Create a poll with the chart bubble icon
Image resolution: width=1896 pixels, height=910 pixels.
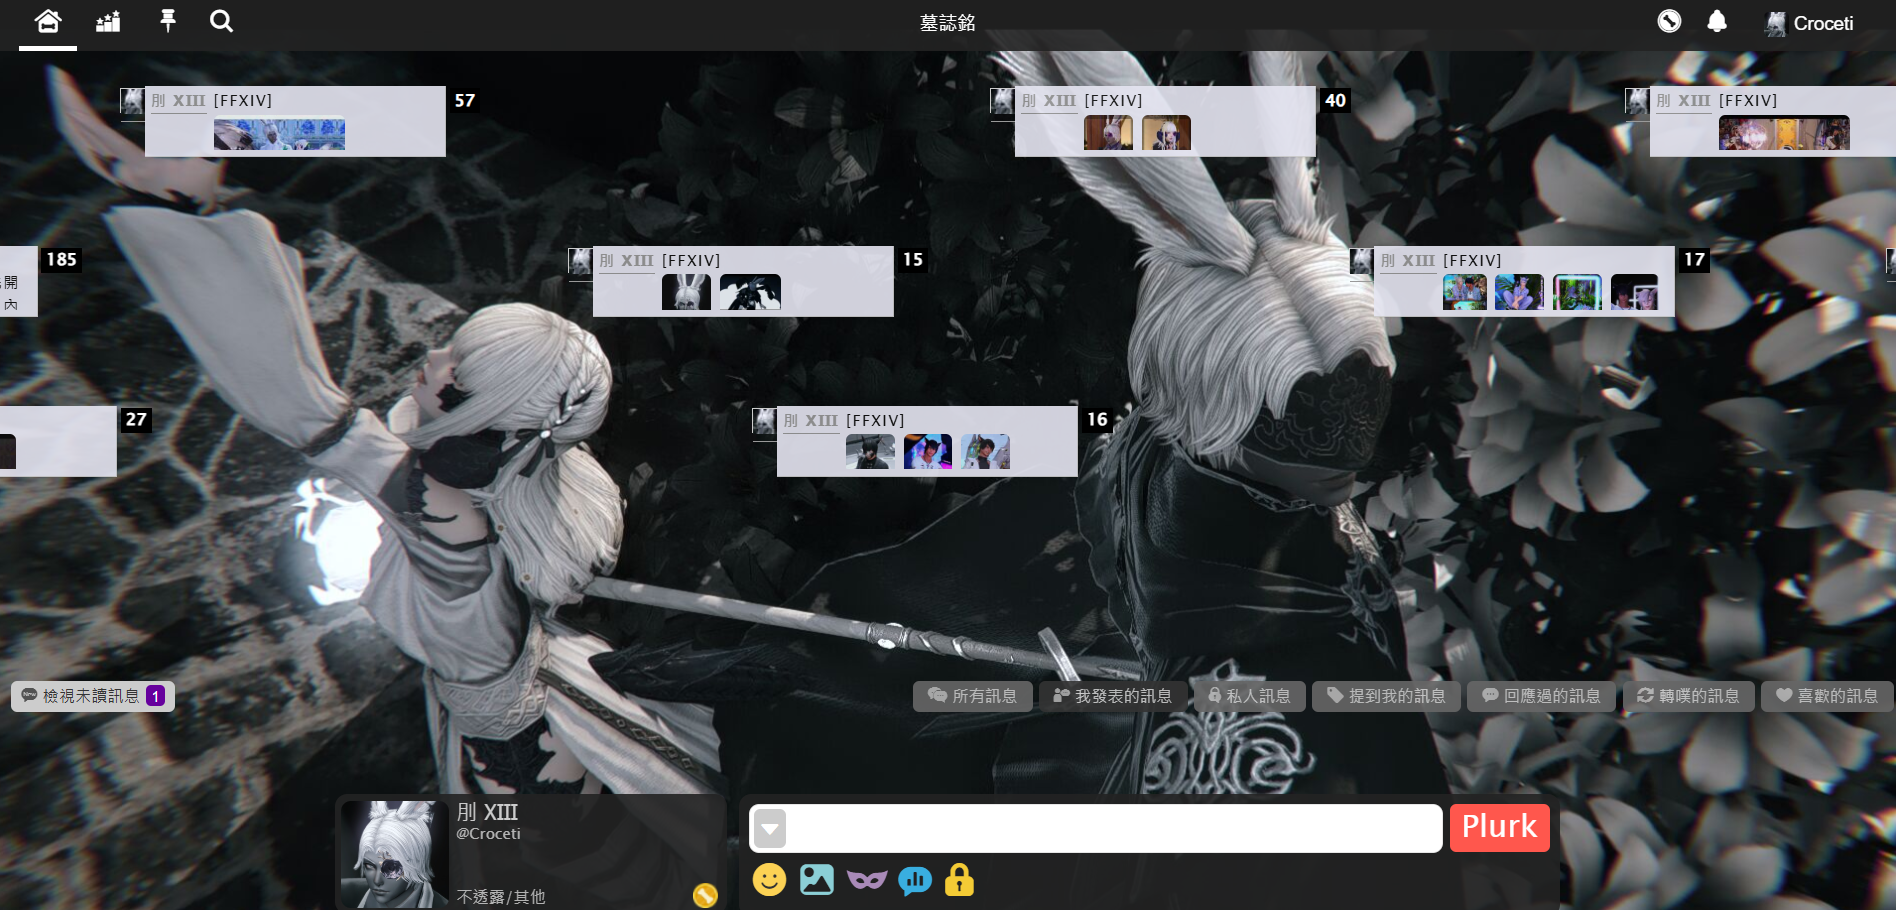(x=914, y=879)
